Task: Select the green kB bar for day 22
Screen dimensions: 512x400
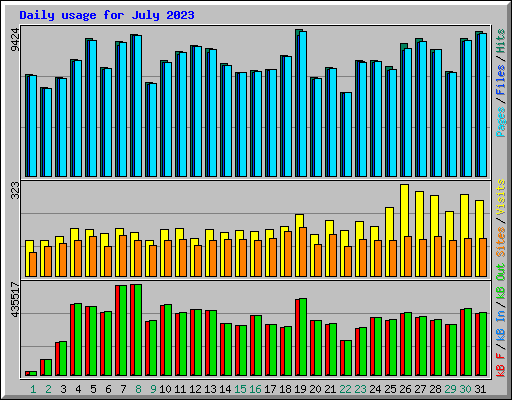Action: point(348,358)
